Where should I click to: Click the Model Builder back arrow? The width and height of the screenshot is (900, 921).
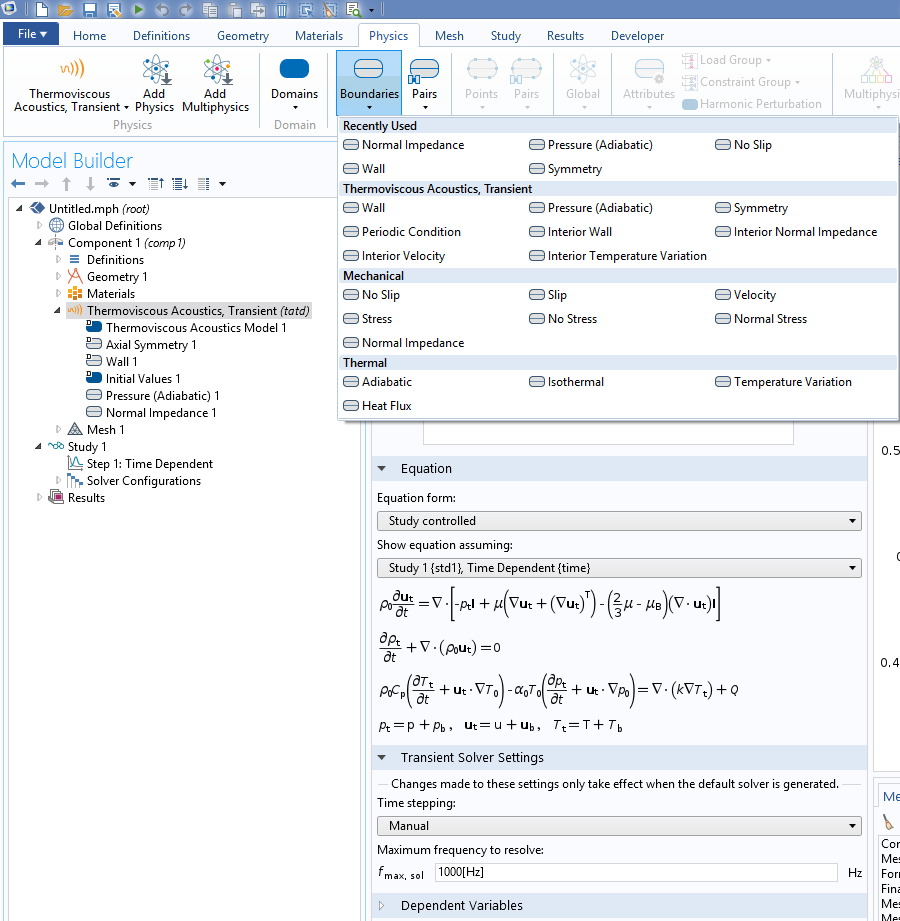click(18, 184)
